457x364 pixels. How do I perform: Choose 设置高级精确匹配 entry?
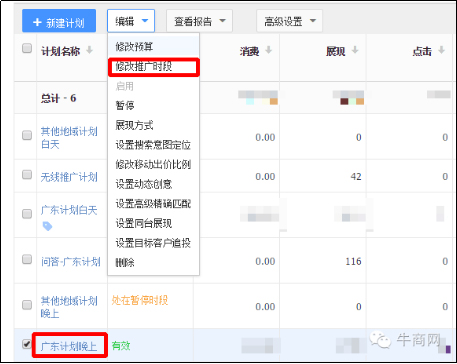tap(153, 204)
